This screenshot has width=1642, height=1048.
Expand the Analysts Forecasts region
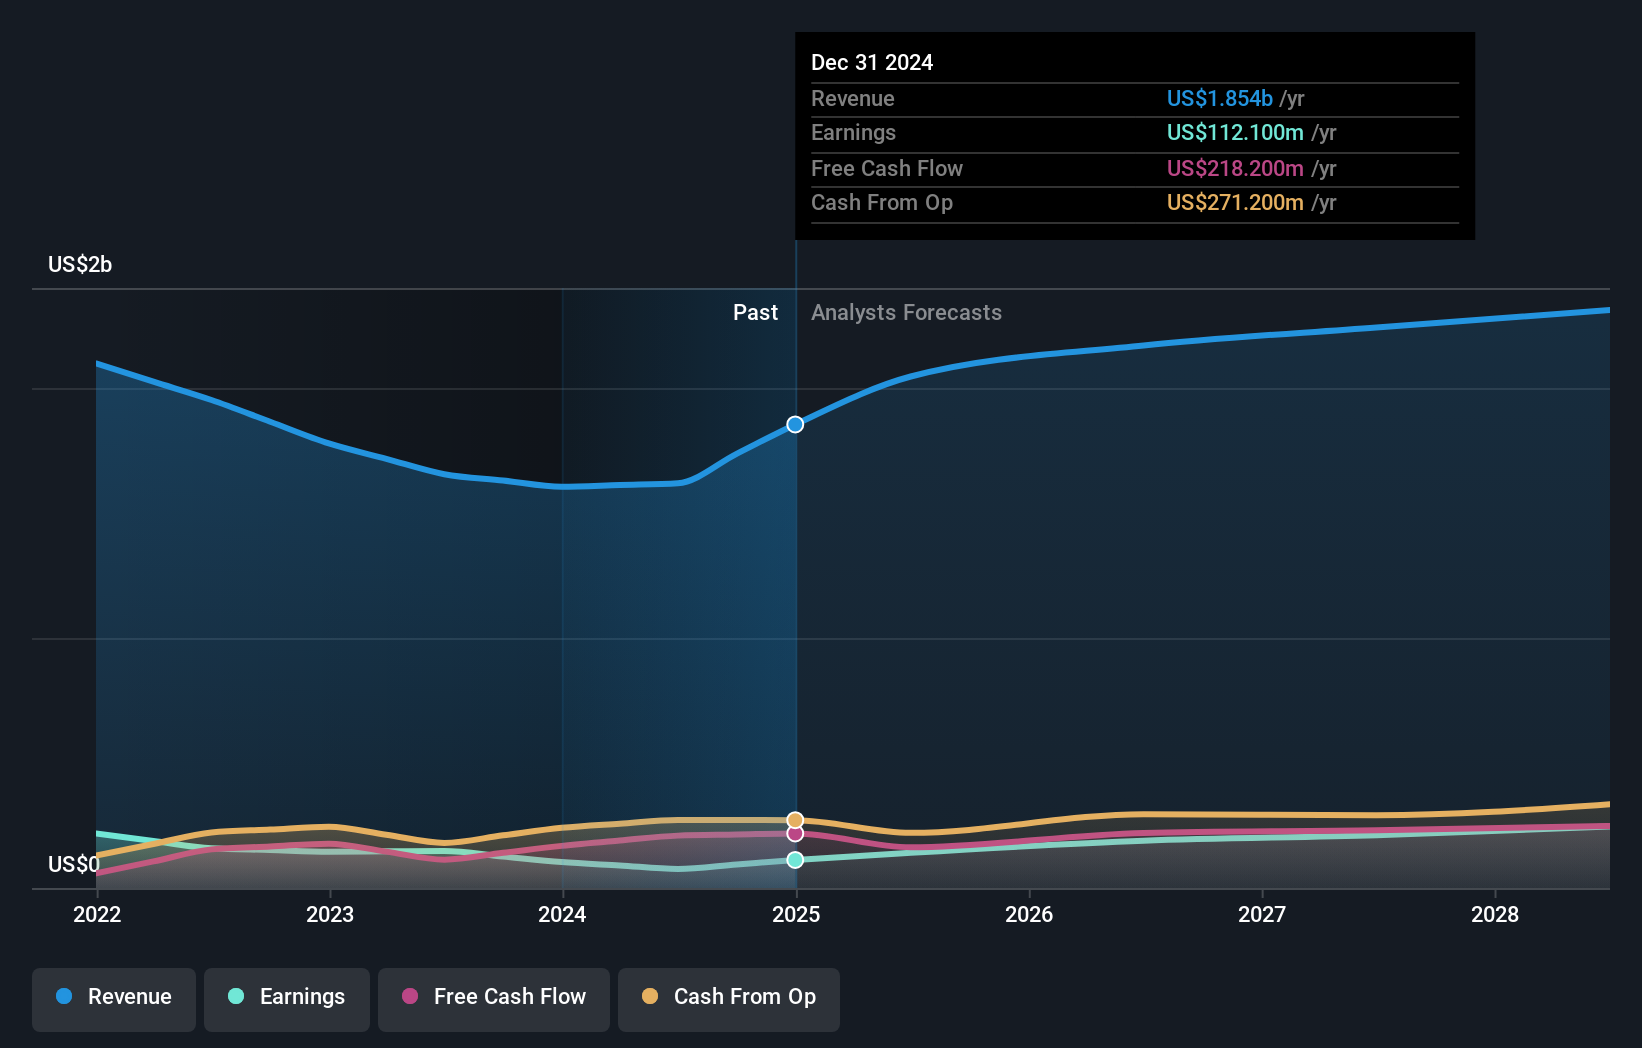pyautogui.click(x=906, y=312)
